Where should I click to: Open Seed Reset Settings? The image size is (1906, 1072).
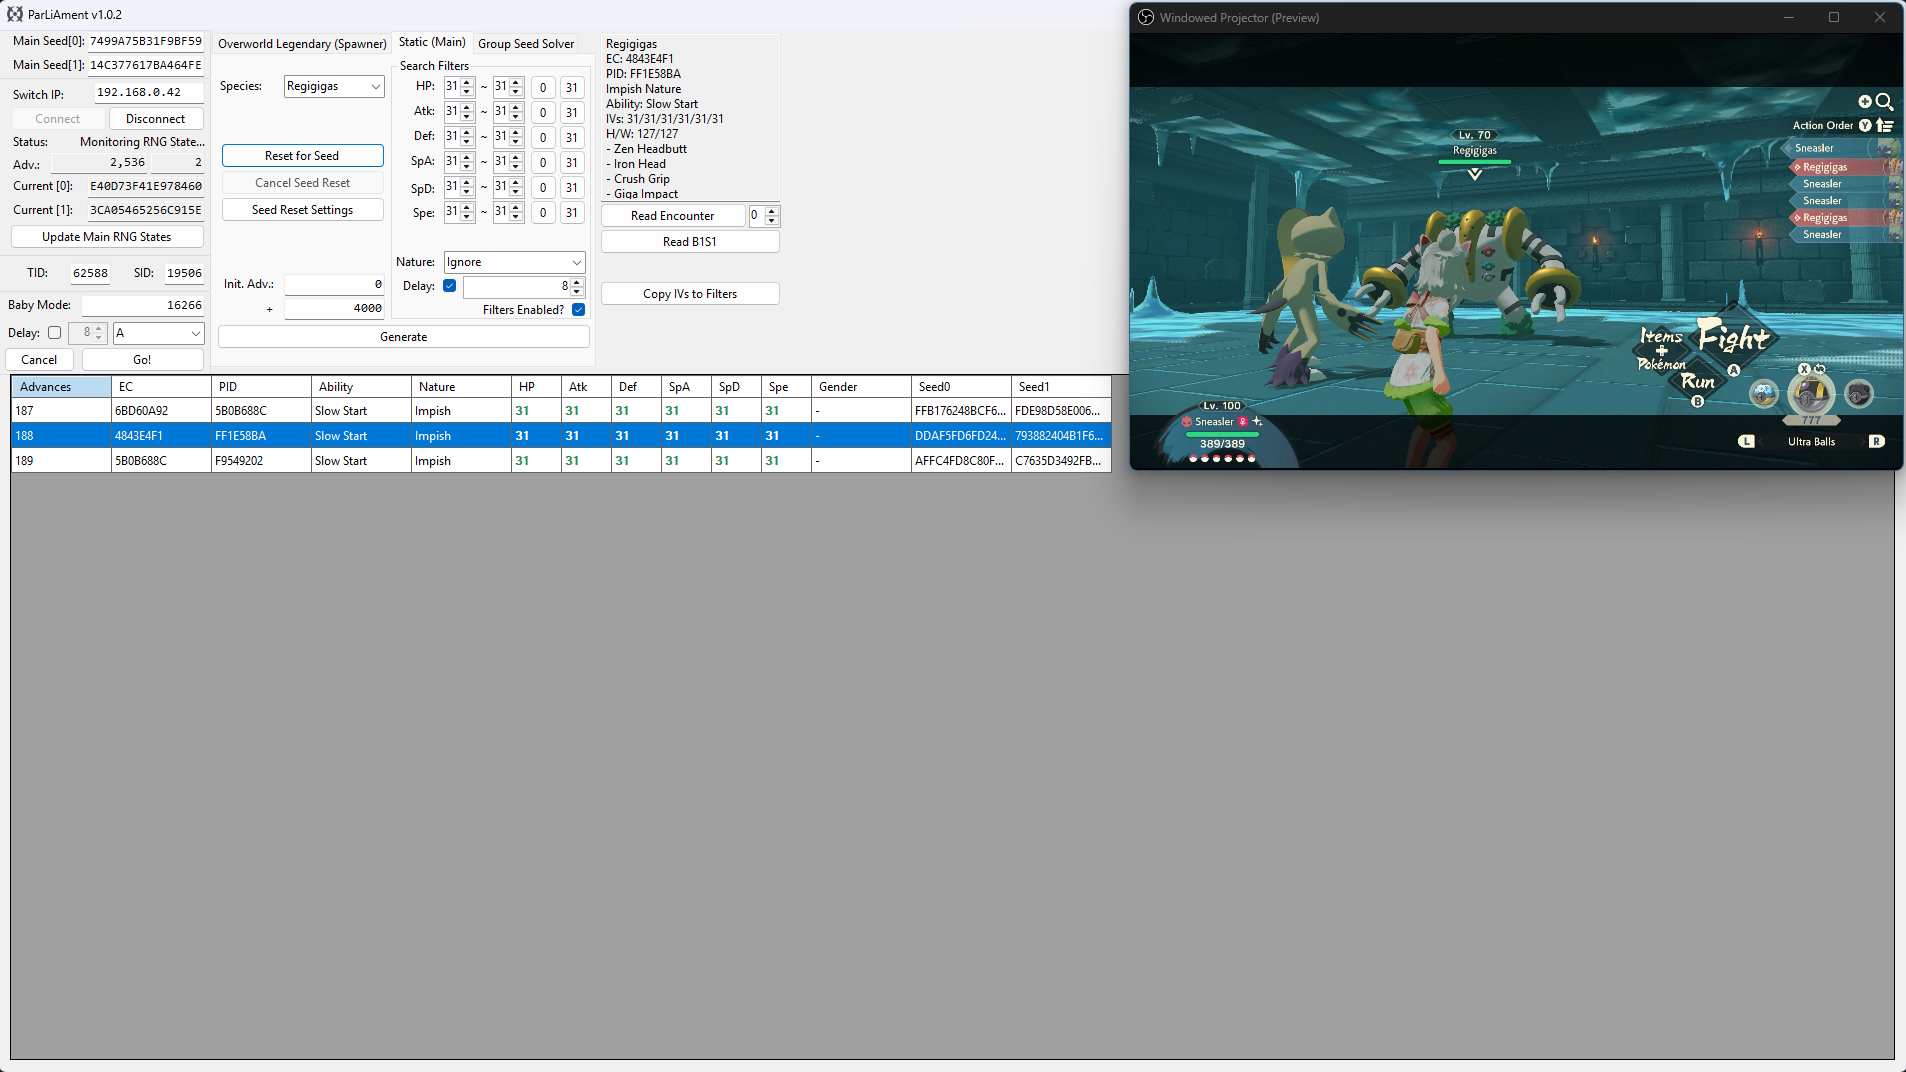tap(302, 210)
